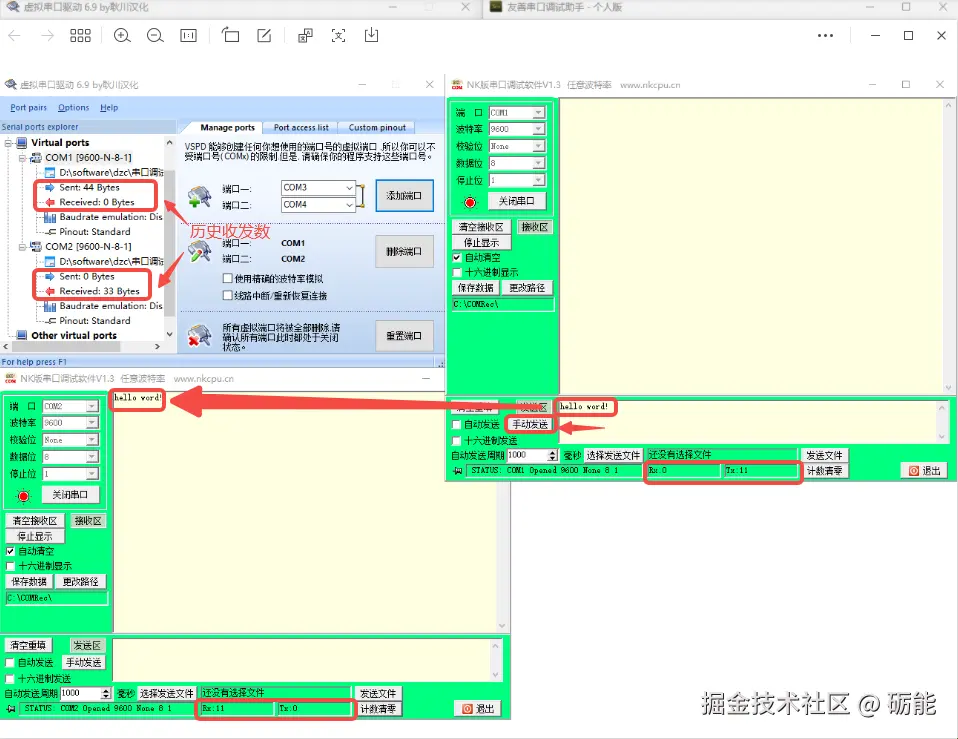
Task: Go to next image with forward arrow
Action: pyautogui.click(x=47, y=35)
